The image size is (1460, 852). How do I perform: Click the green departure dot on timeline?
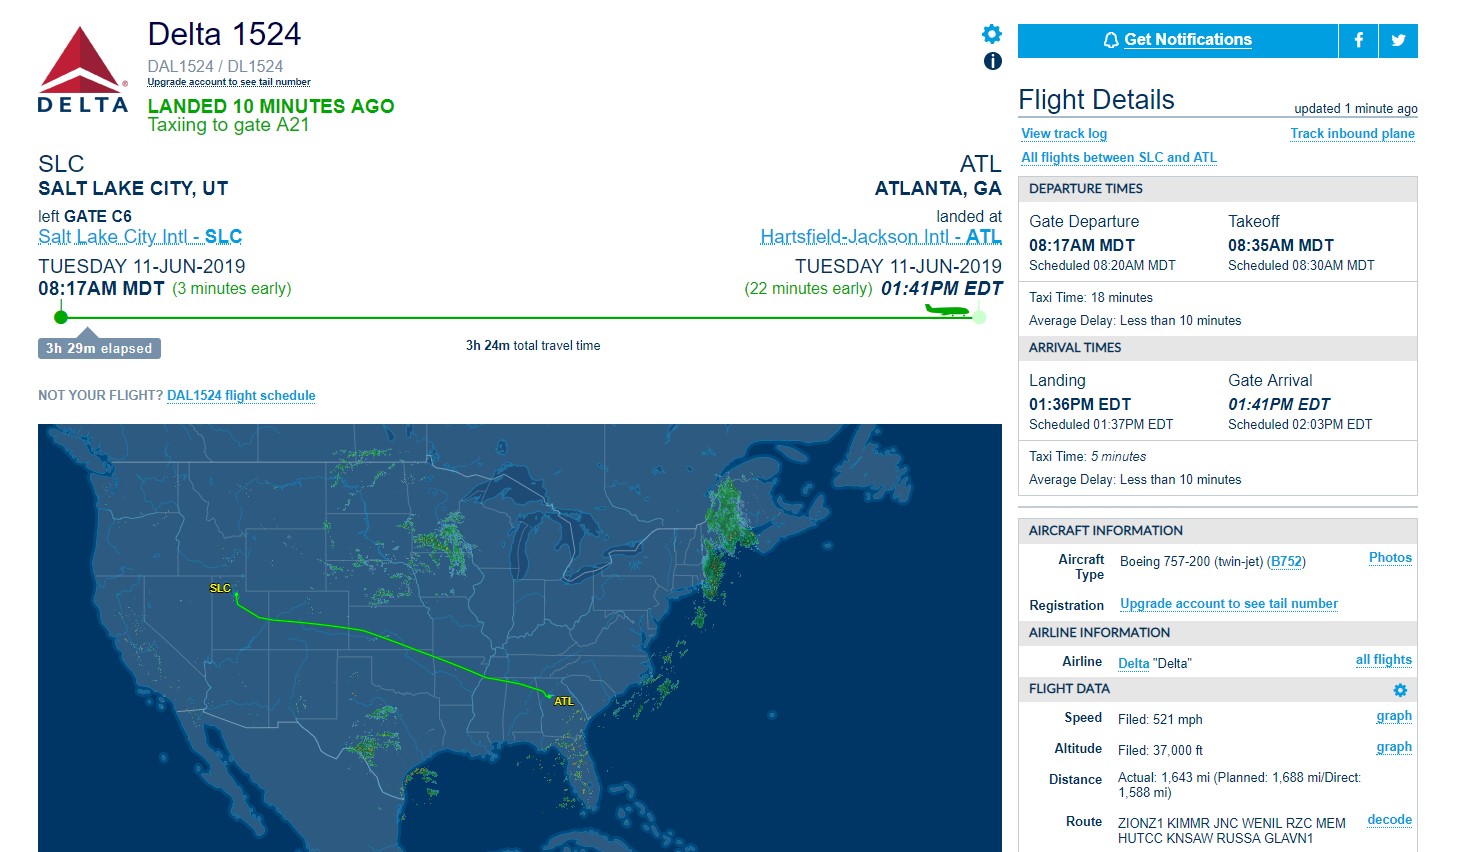tap(61, 317)
